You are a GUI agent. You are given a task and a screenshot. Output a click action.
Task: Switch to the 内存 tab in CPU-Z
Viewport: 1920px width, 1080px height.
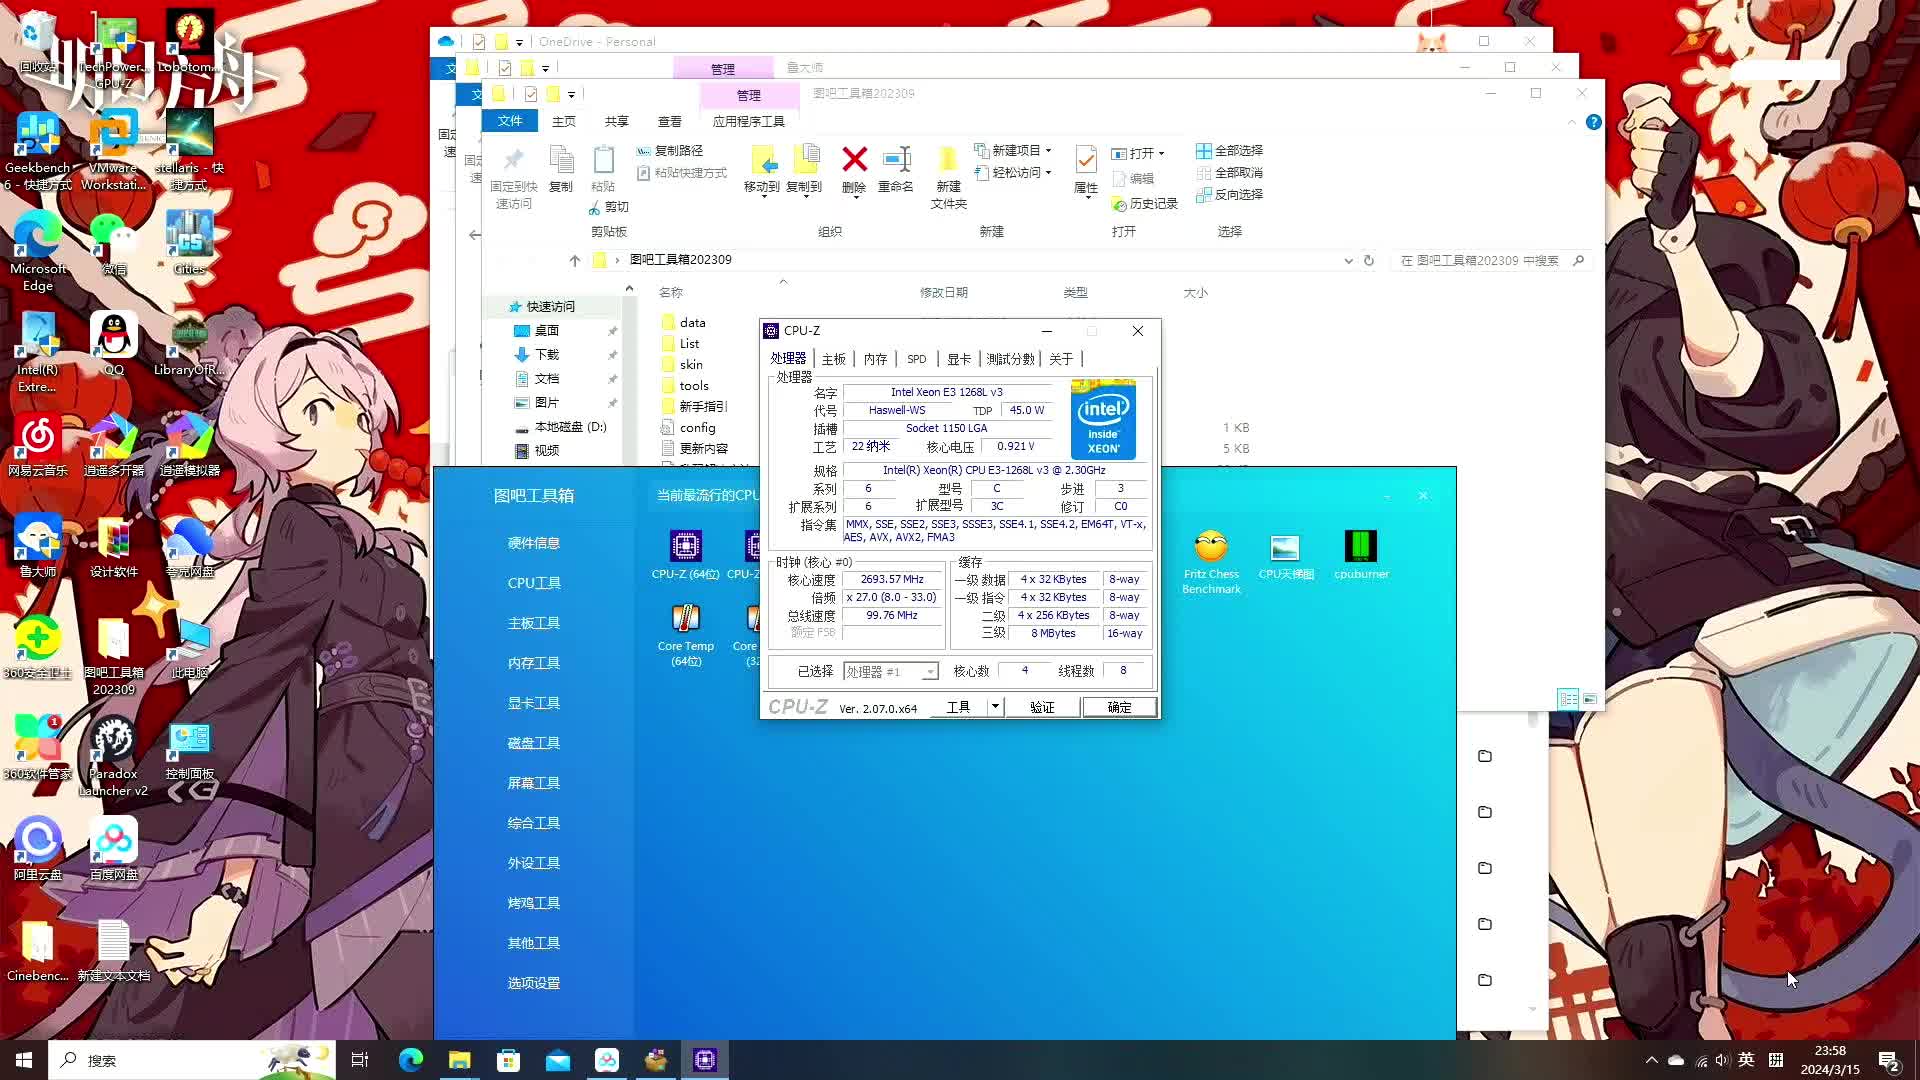pos(875,359)
